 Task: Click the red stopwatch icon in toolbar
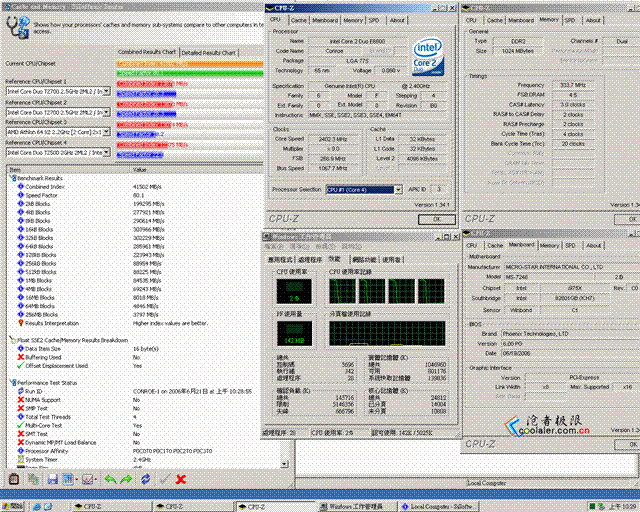14,479
